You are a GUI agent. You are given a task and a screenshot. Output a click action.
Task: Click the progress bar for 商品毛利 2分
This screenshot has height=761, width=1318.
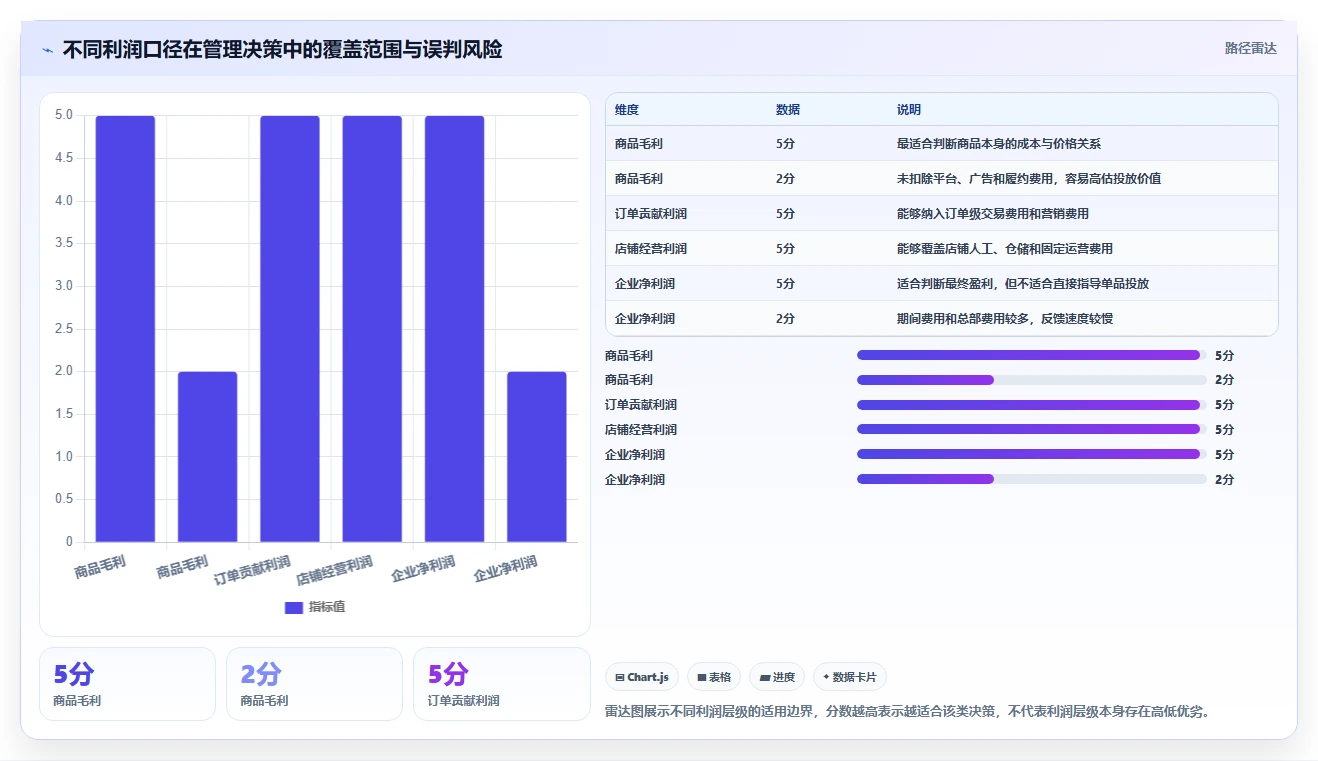click(x=1032, y=380)
